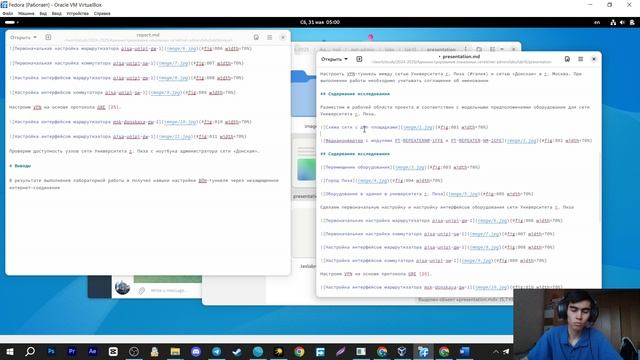Launch Premiere Pro from the taskbar
This screenshot has height=360, width=640.
(72, 351)
